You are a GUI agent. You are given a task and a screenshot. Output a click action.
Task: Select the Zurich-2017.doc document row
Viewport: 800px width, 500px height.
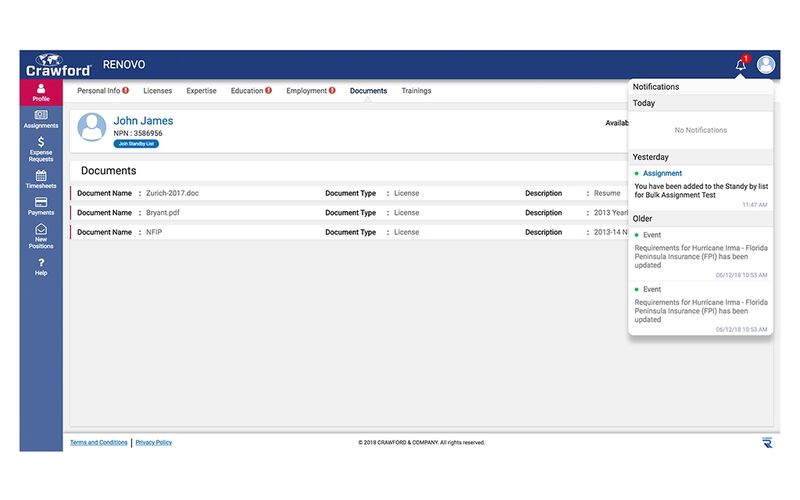200,193
